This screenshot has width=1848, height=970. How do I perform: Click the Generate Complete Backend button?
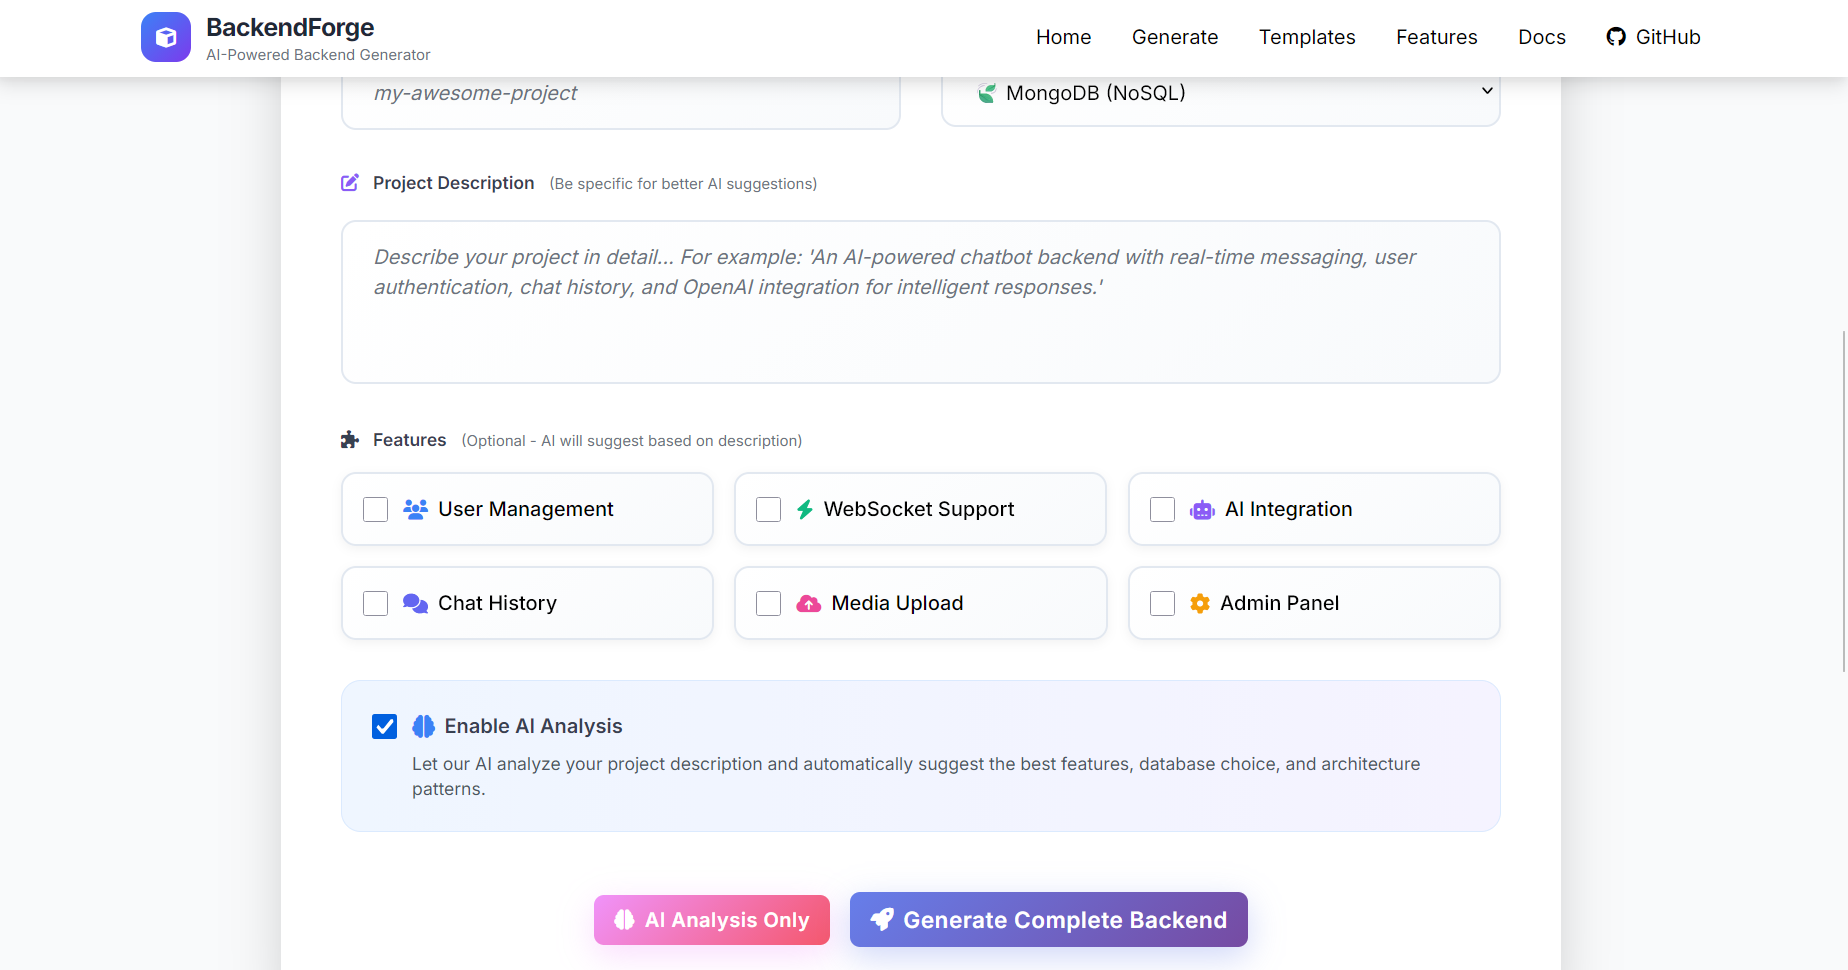pos(1049,919)
